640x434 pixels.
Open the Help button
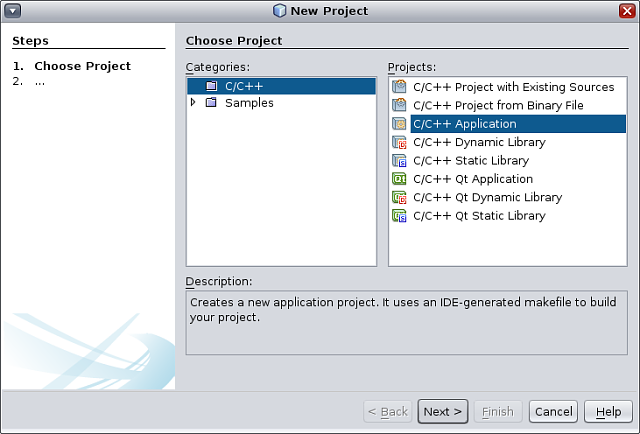(608, 411)
